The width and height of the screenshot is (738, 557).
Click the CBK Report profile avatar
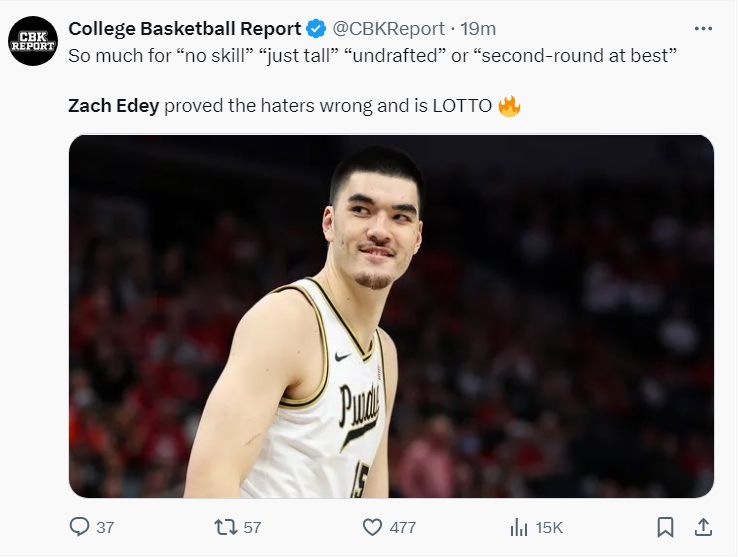[33, 41]
